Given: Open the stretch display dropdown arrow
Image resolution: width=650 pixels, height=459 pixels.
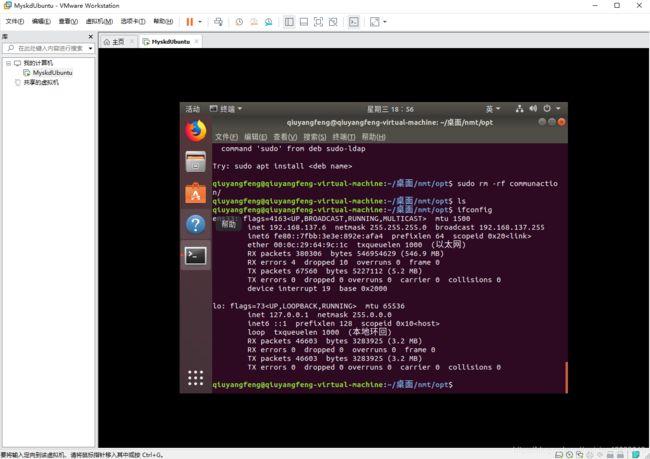Looking at the screenshot, I should click(385, 22).
